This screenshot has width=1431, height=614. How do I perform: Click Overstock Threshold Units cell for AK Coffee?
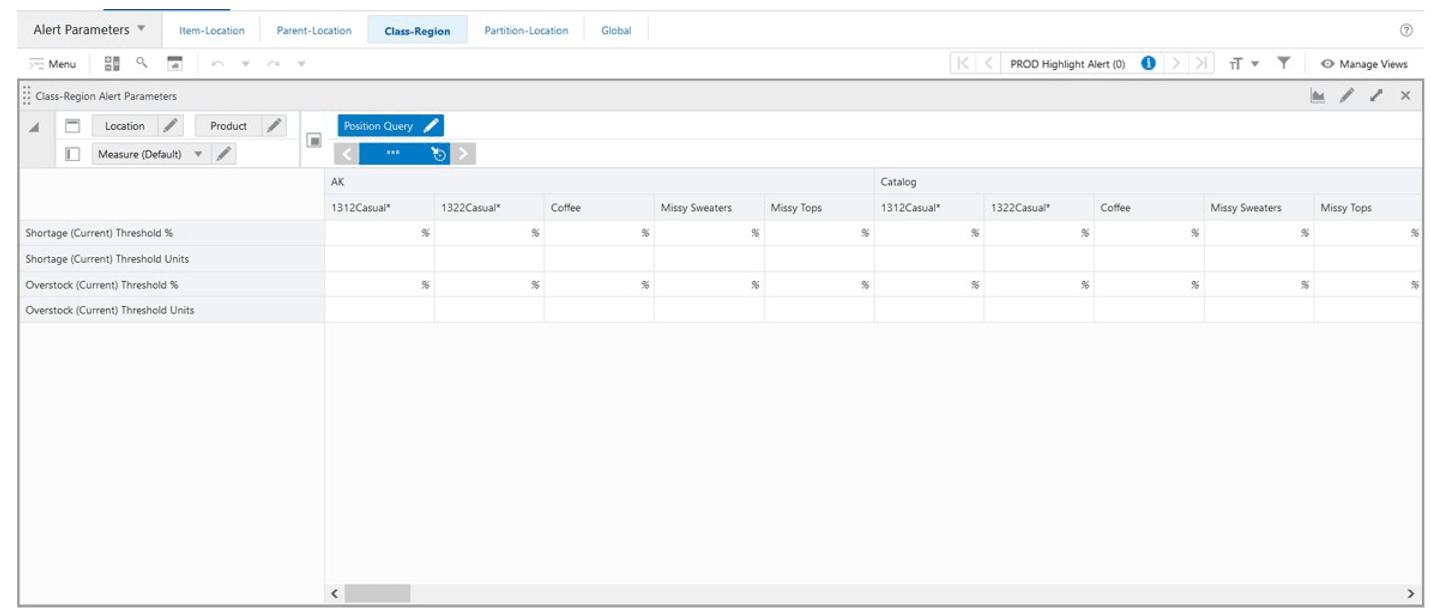(599, 310)
